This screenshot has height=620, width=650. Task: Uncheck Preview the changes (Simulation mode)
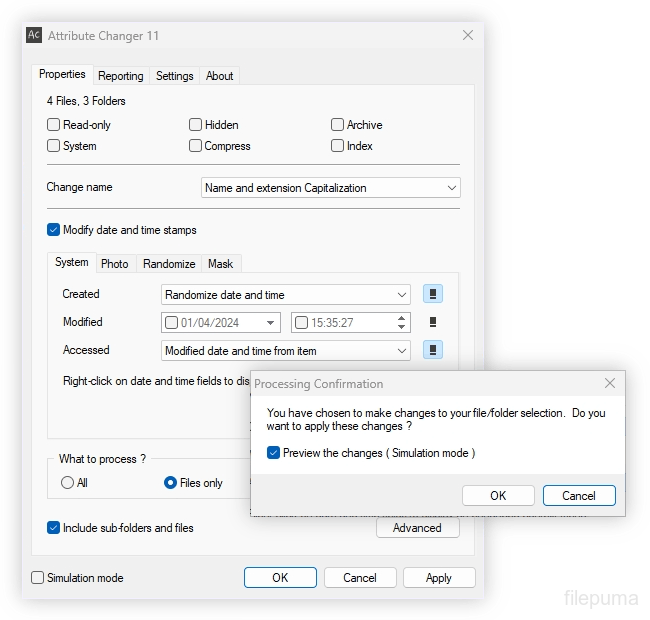274,453
